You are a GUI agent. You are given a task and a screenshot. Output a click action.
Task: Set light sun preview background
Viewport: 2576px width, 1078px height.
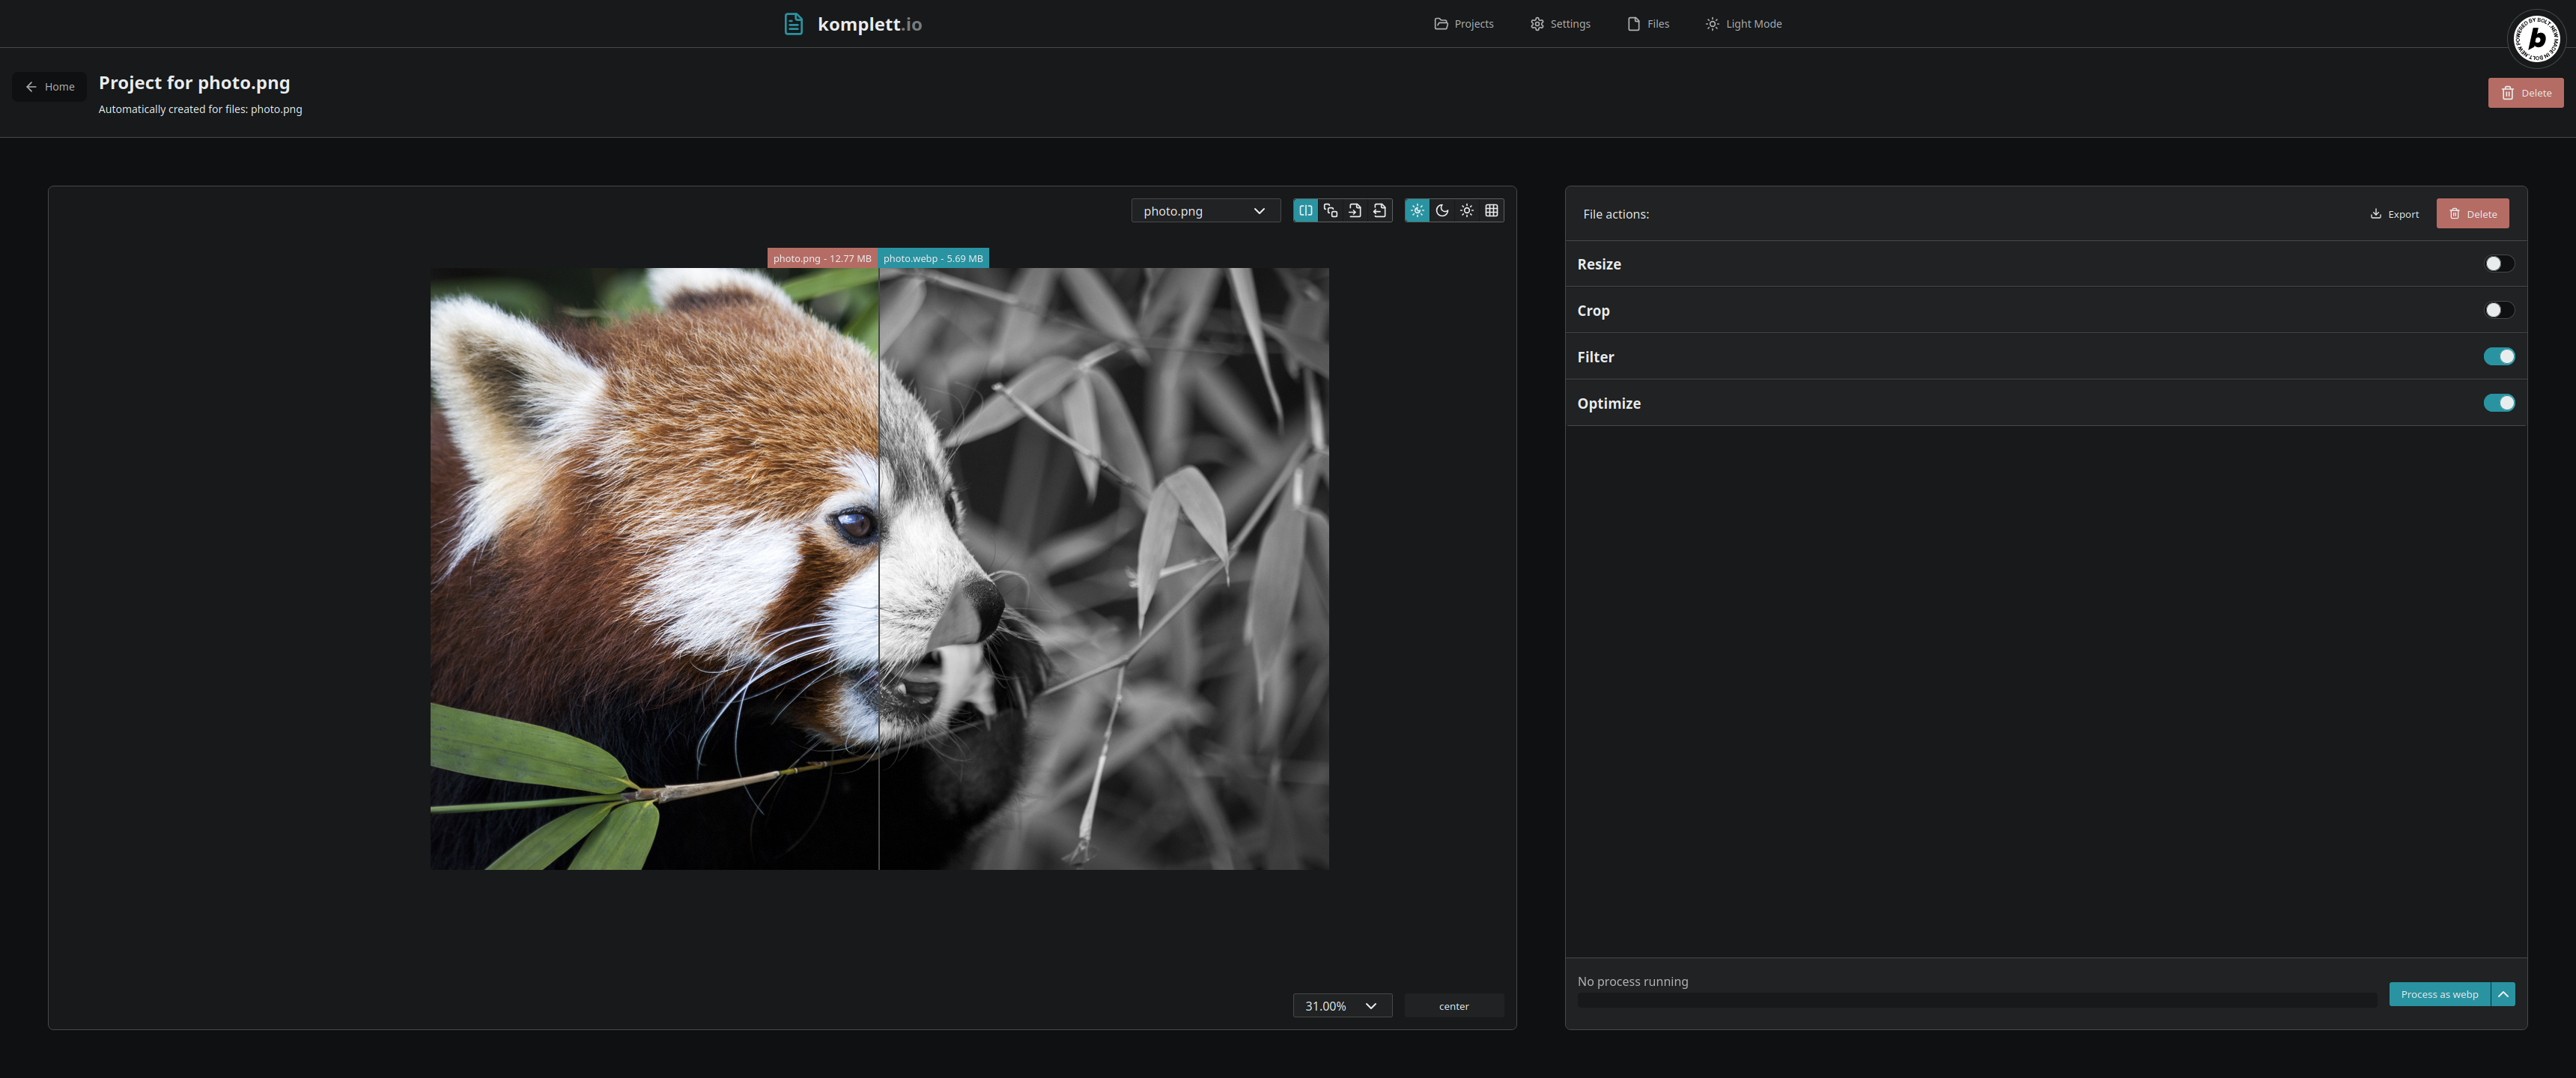tap(1467, 210)
